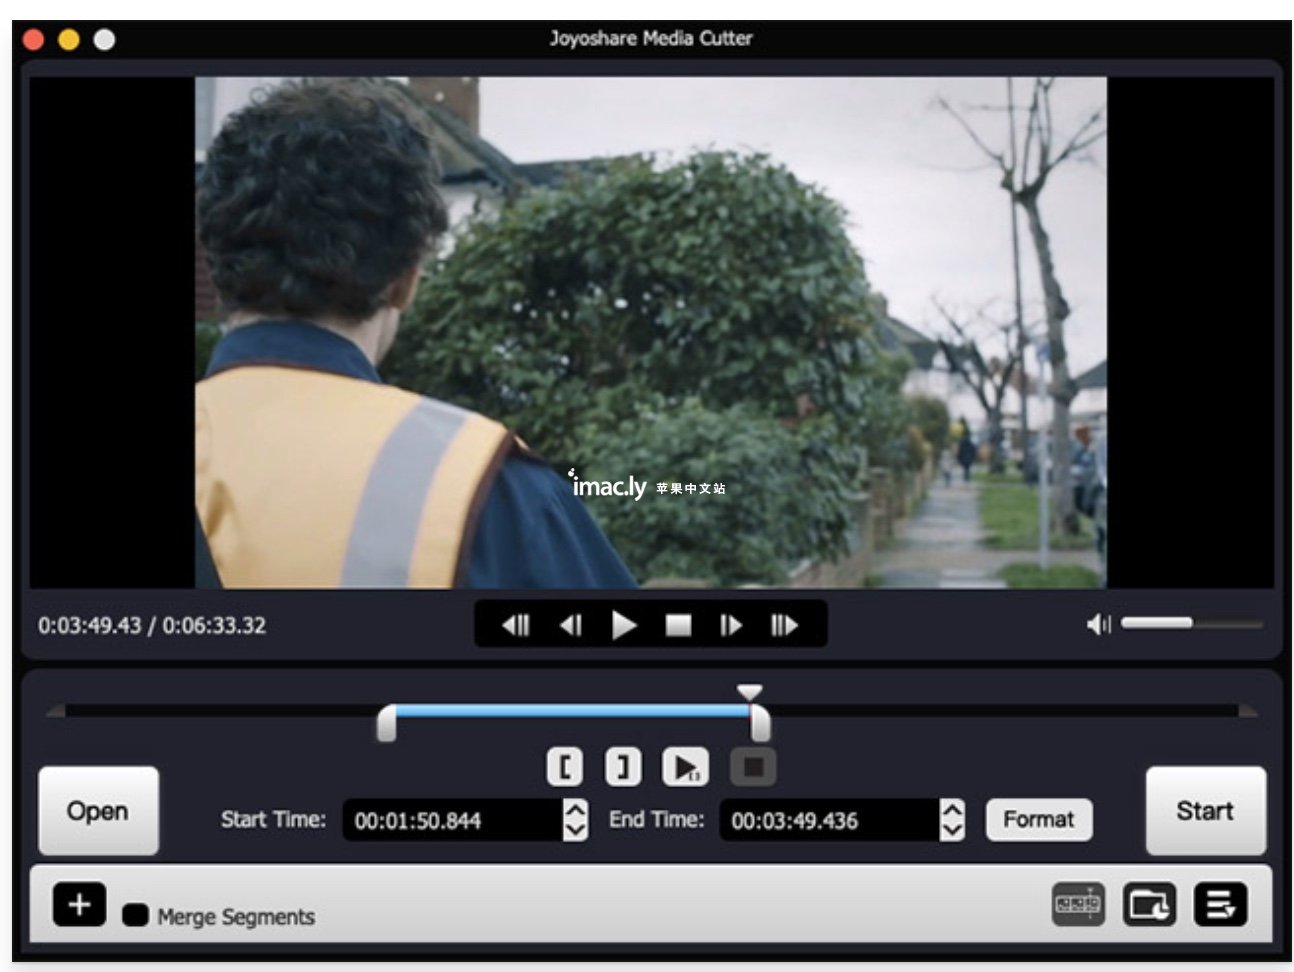1294x972 pixels.
Task: Open the video editing filmstrip icon
Action: coord(1078,905)
